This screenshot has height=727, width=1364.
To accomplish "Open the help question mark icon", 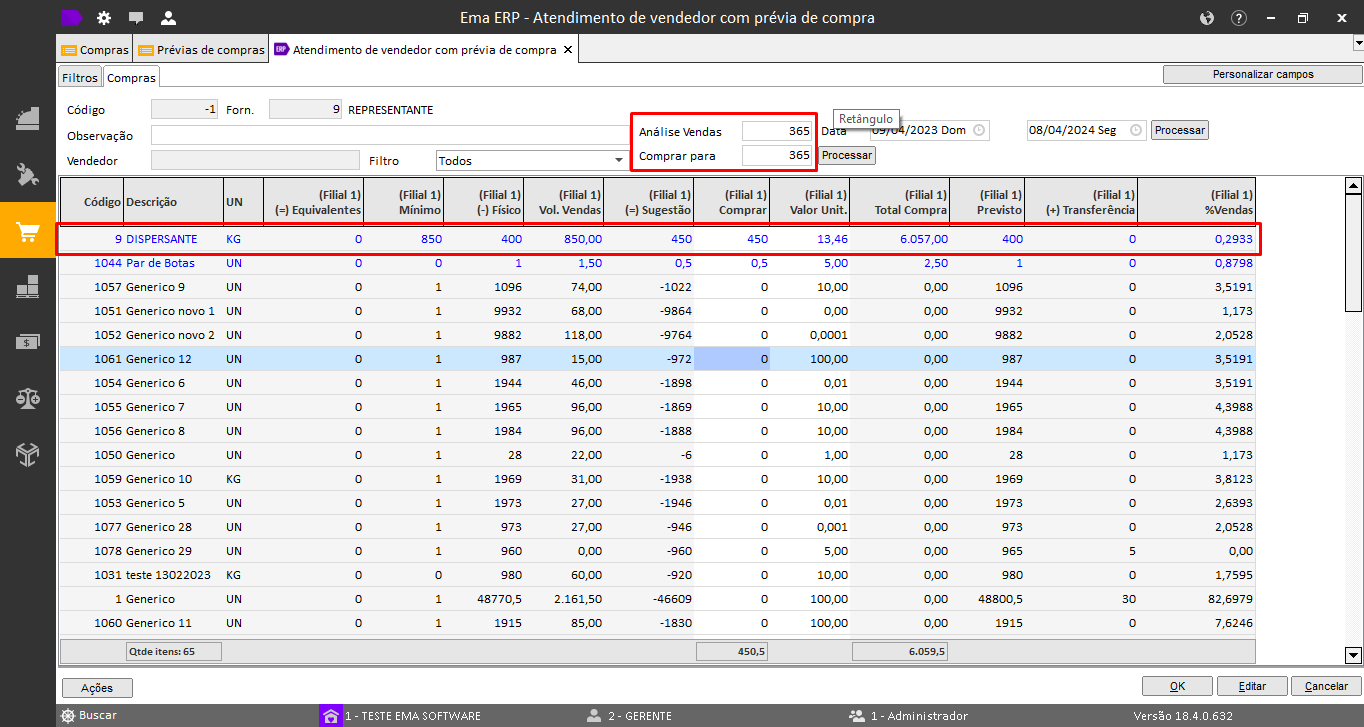I will pos(1239,18).
